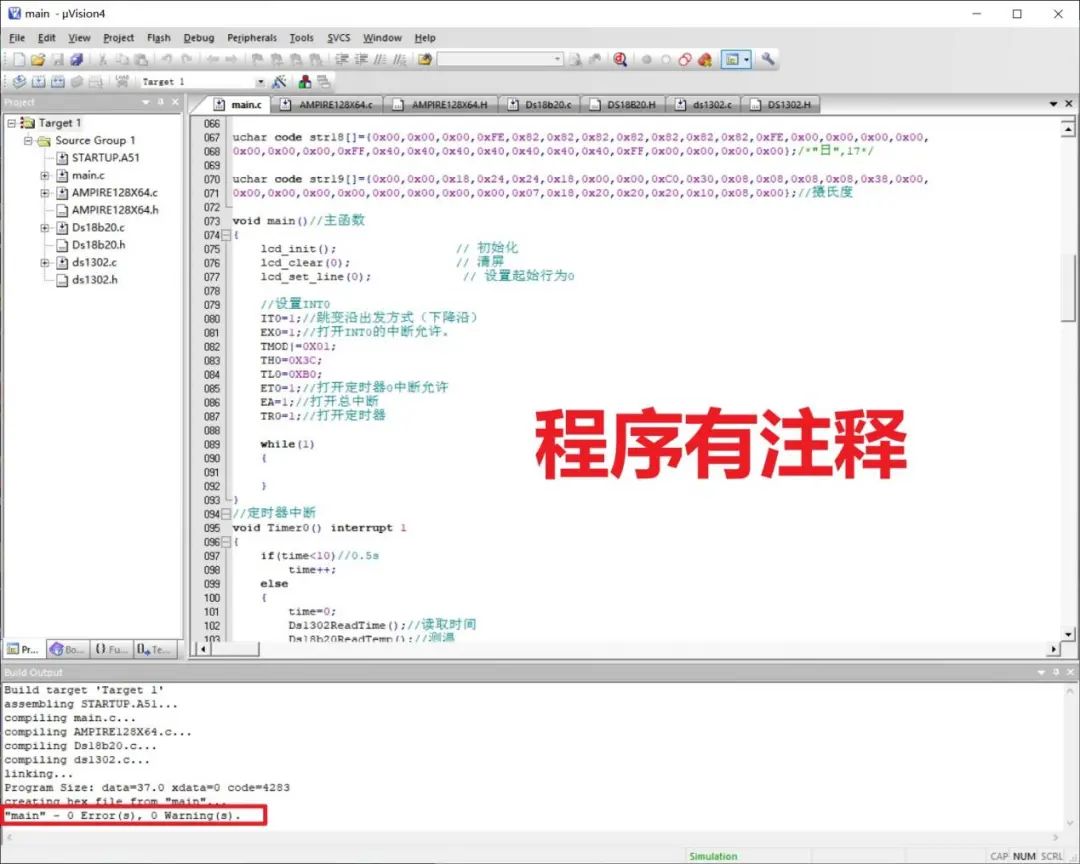Toggle the window layout icon
Viewport: 1080px width, 864px height.
click(731, 60)
